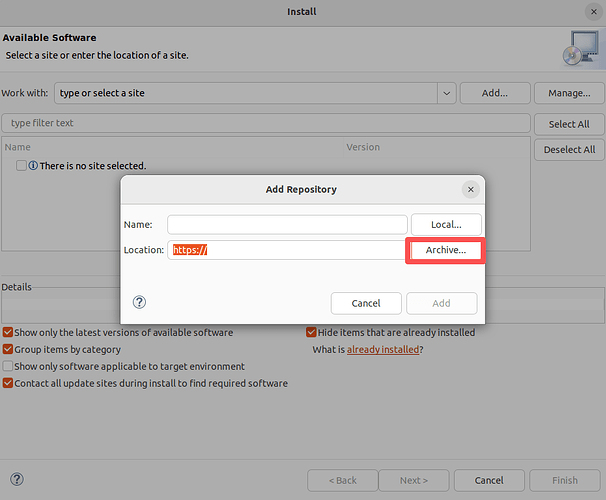Click 'Add...' button in Install window
This screenshot has height=500, width=606.
point(495,93)
